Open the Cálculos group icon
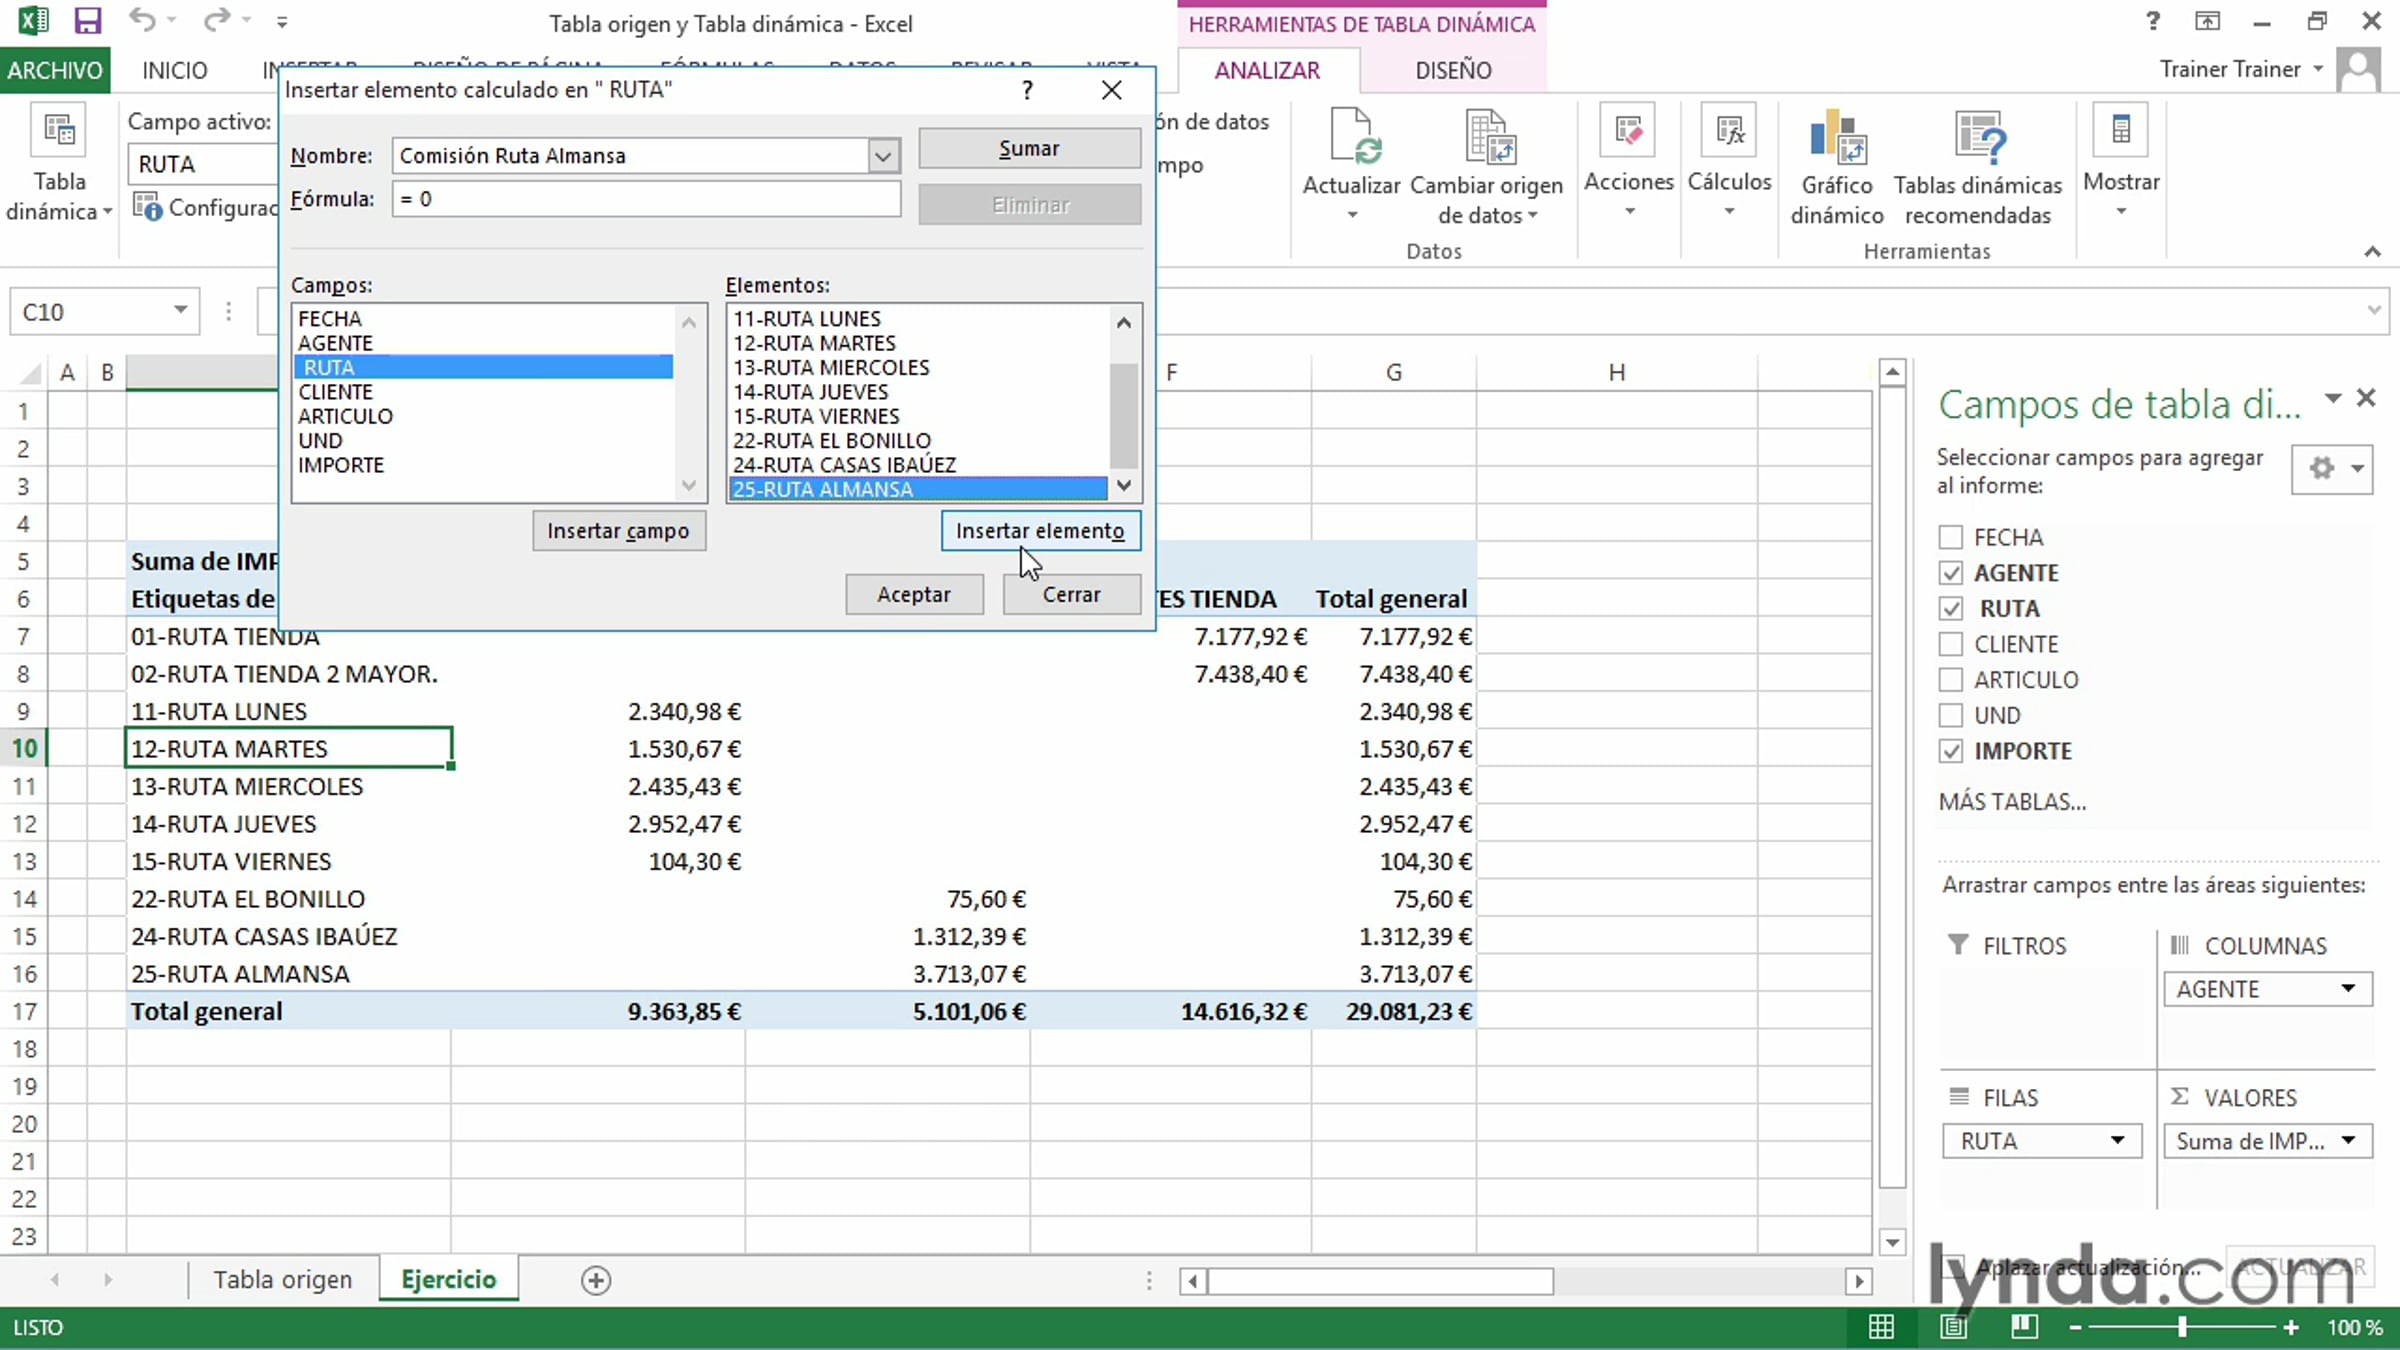The height and width of the screenshot is (1350, 2400). tap(1729, 132)
